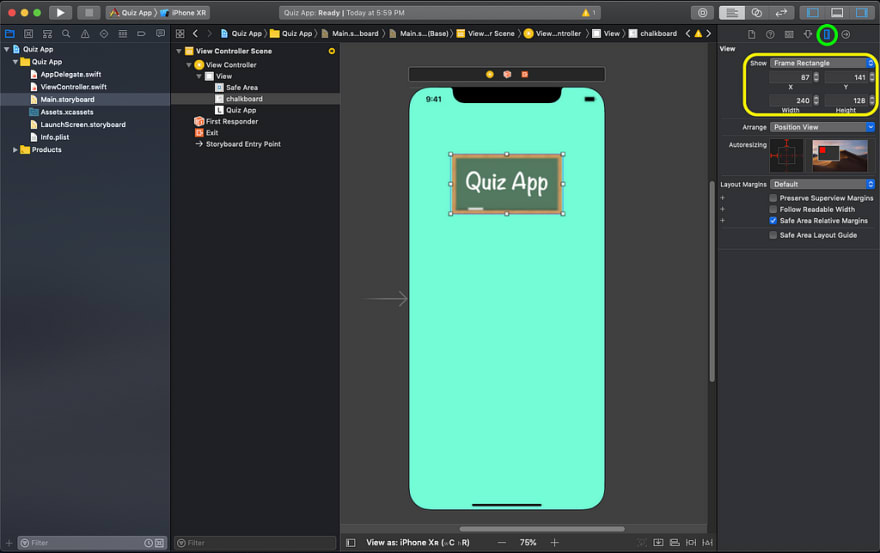Open the Source Control navigator tab
This screenshot has height=553, width=880.
click(x=29, y=34)
